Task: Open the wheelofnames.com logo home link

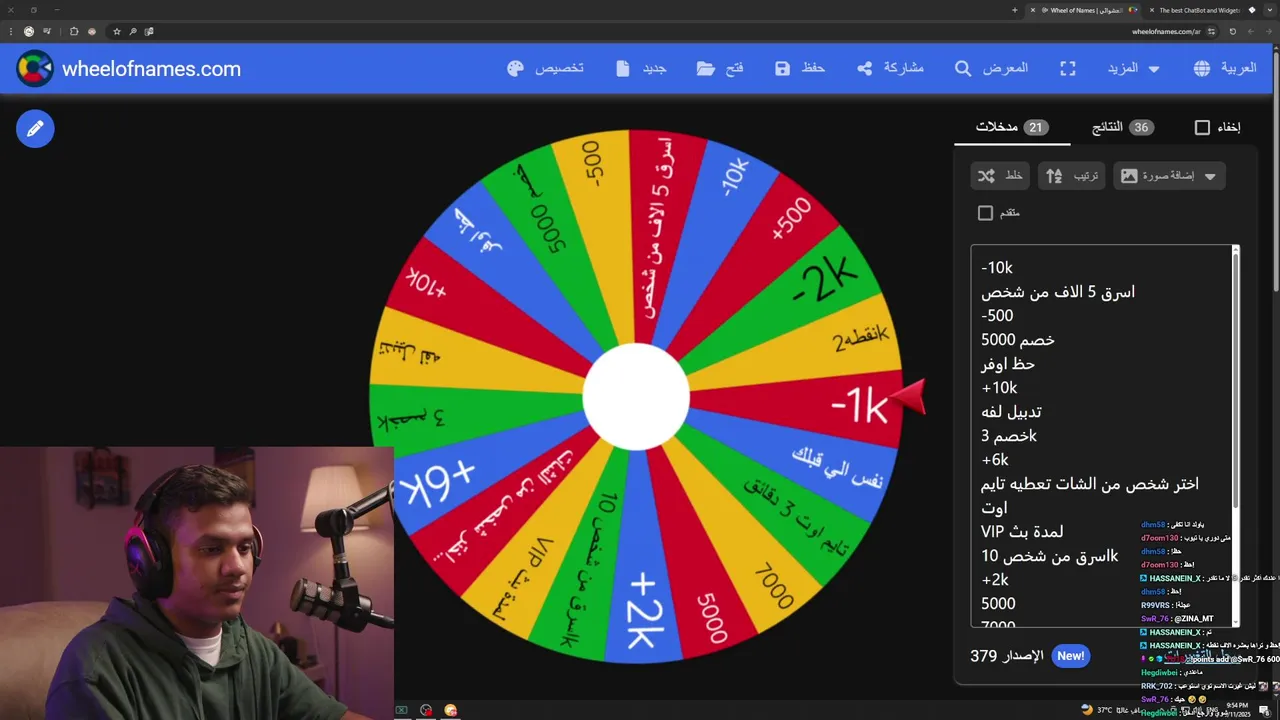Action: [x=129, y=69]
